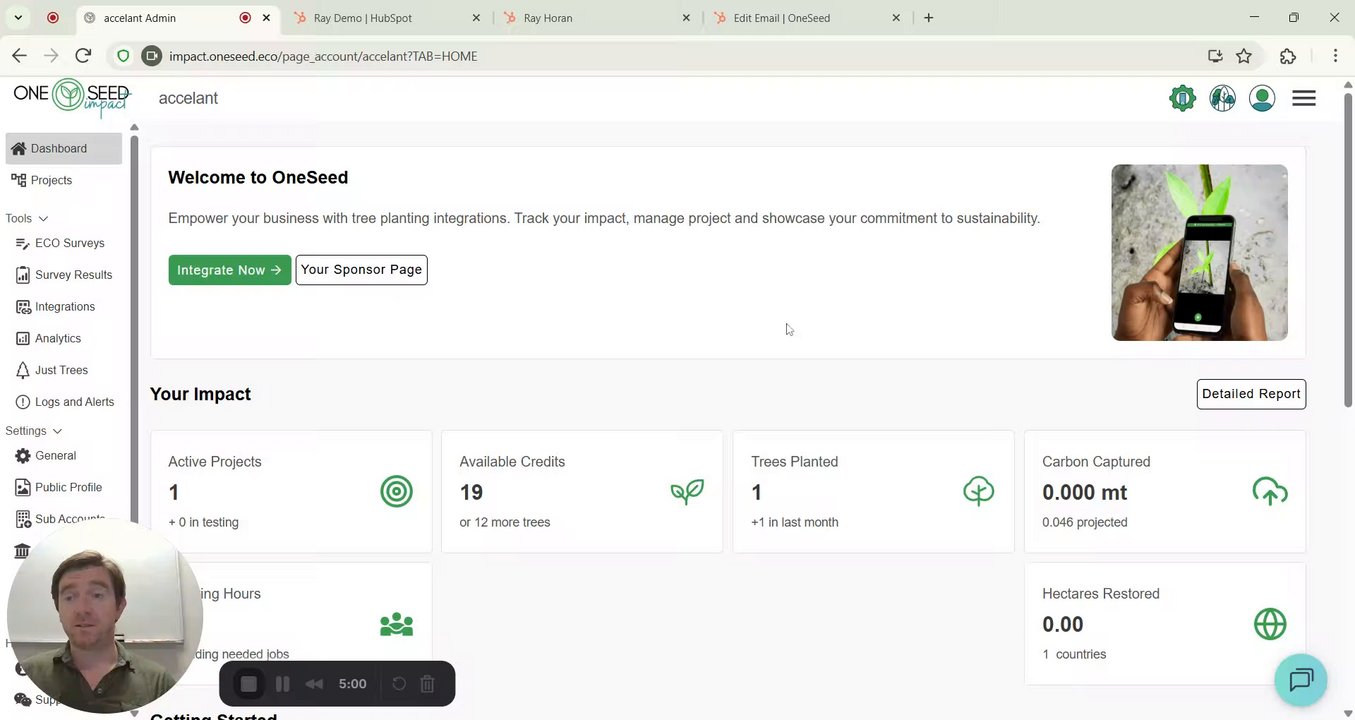1355x720 pixels.
Task: Open the chat support bubble
Action: (x=1300, y=680)
